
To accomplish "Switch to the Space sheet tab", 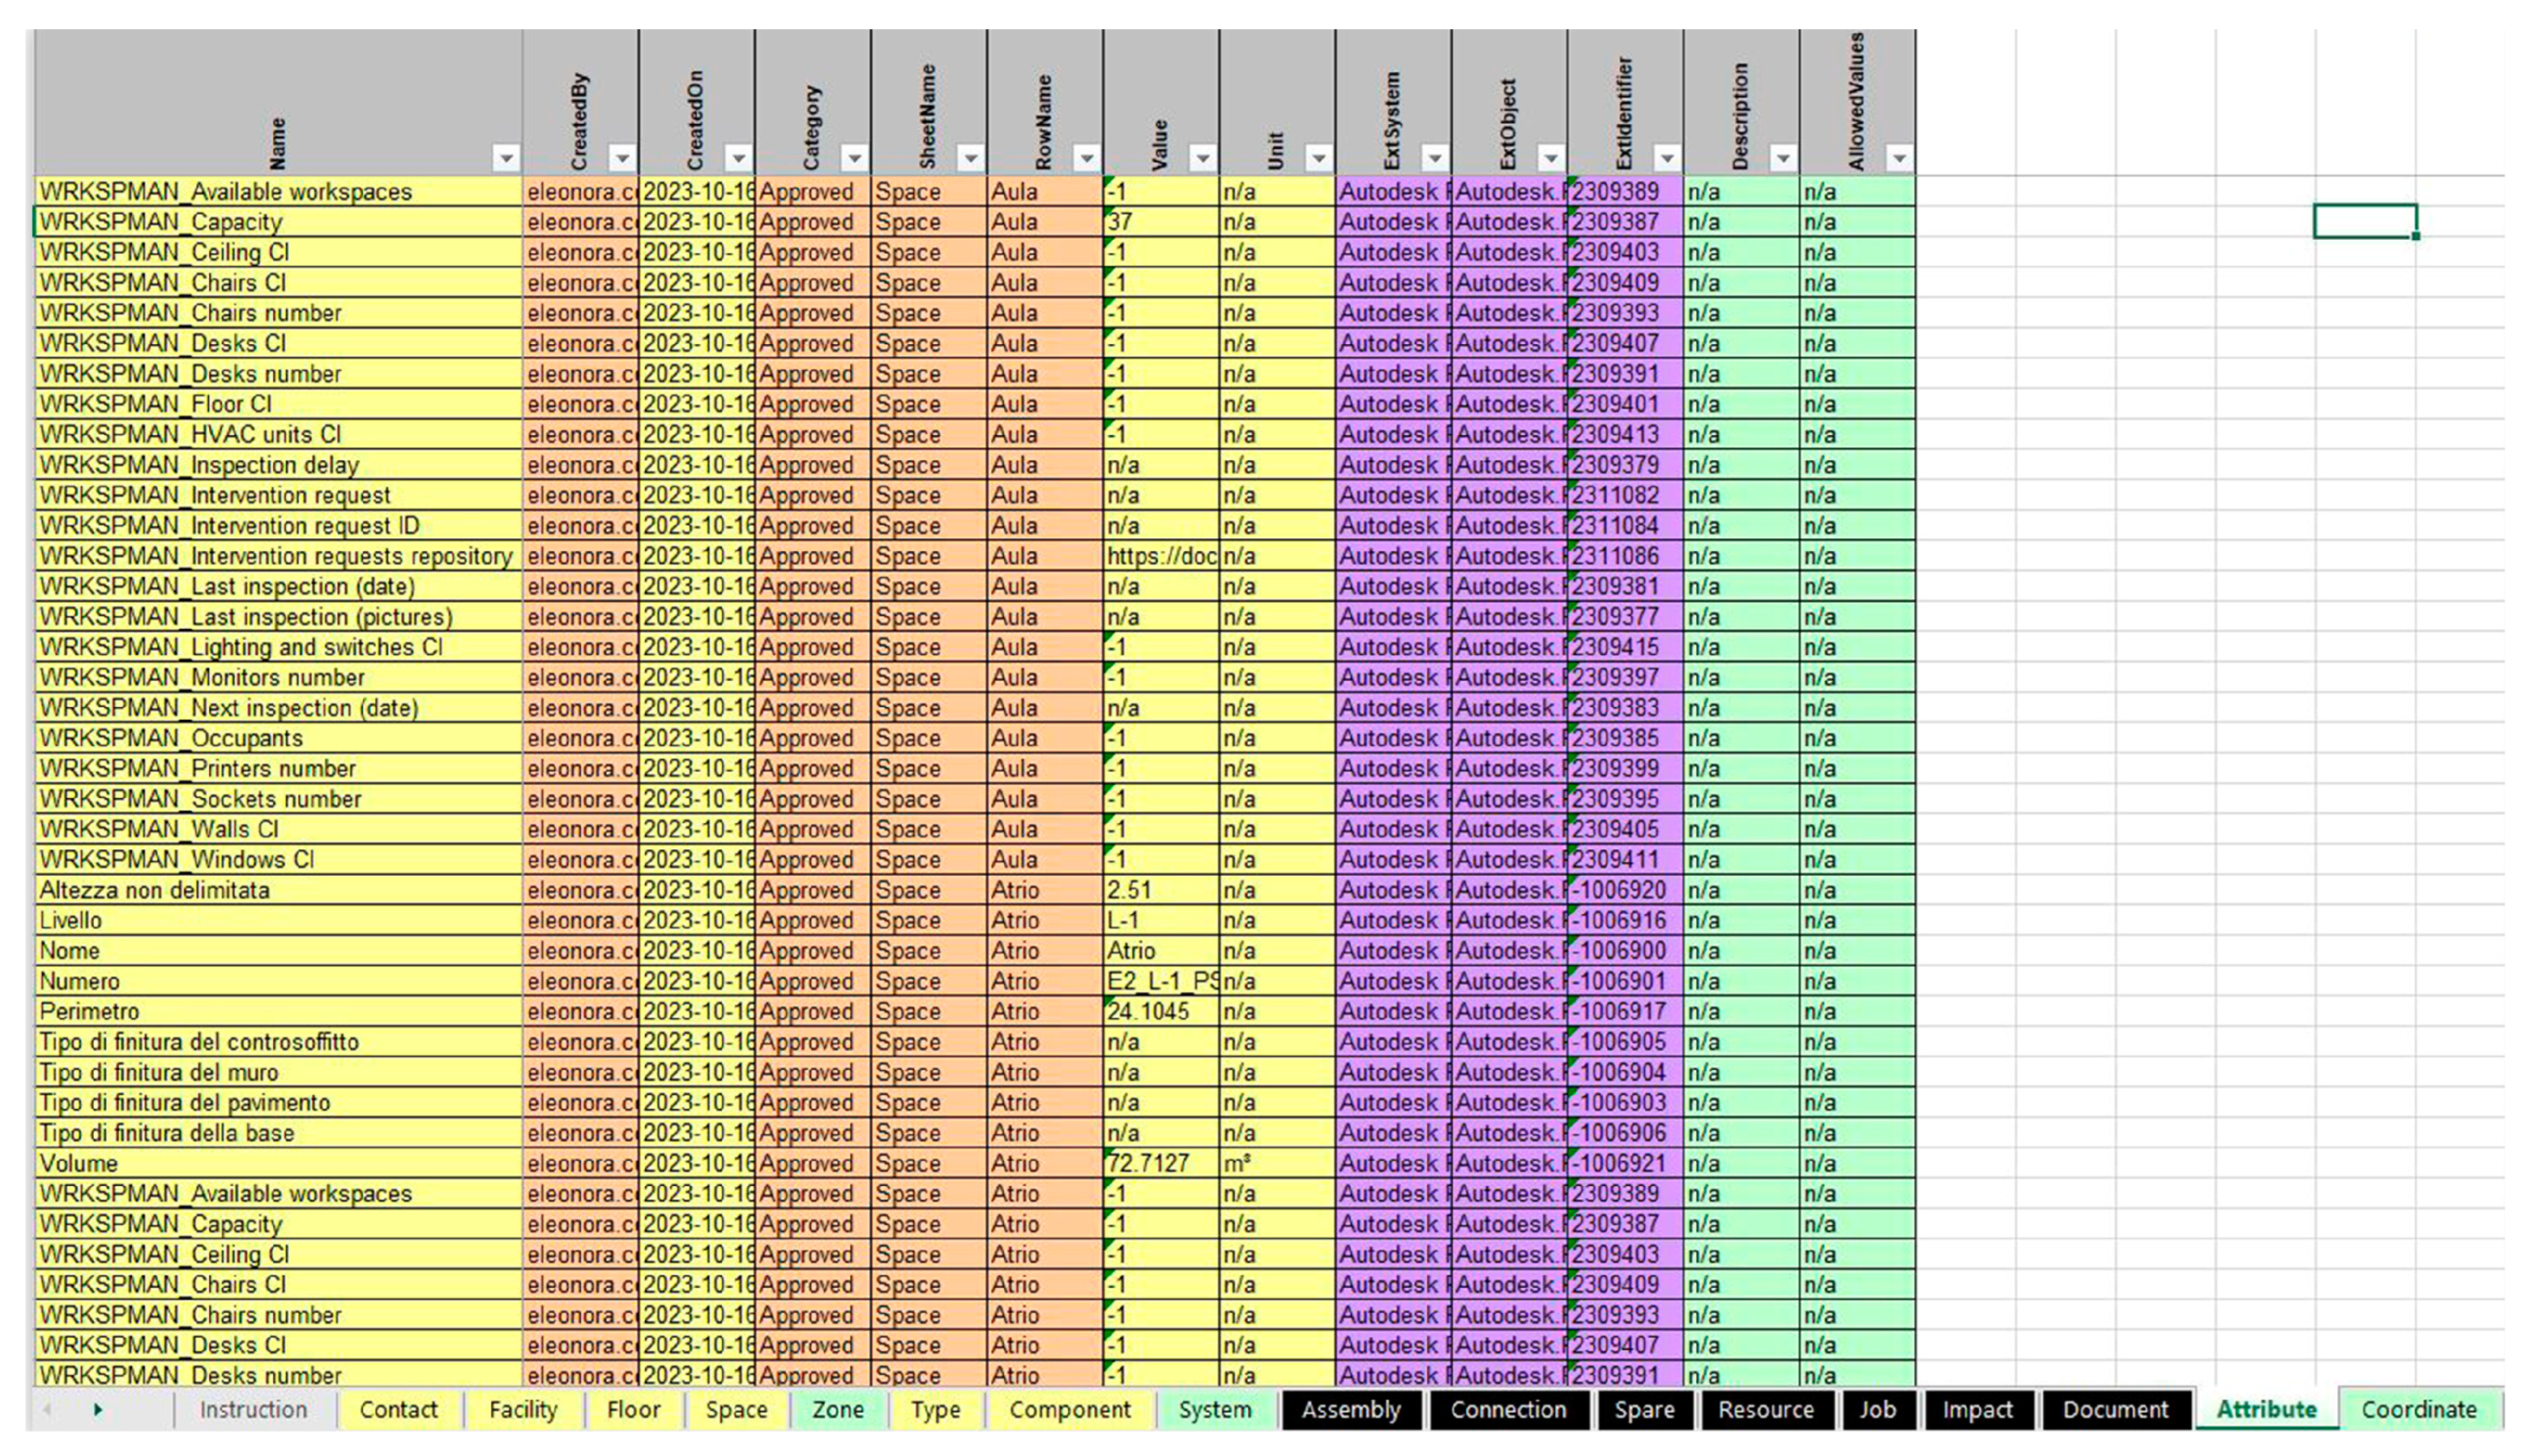I will 737,1410.
